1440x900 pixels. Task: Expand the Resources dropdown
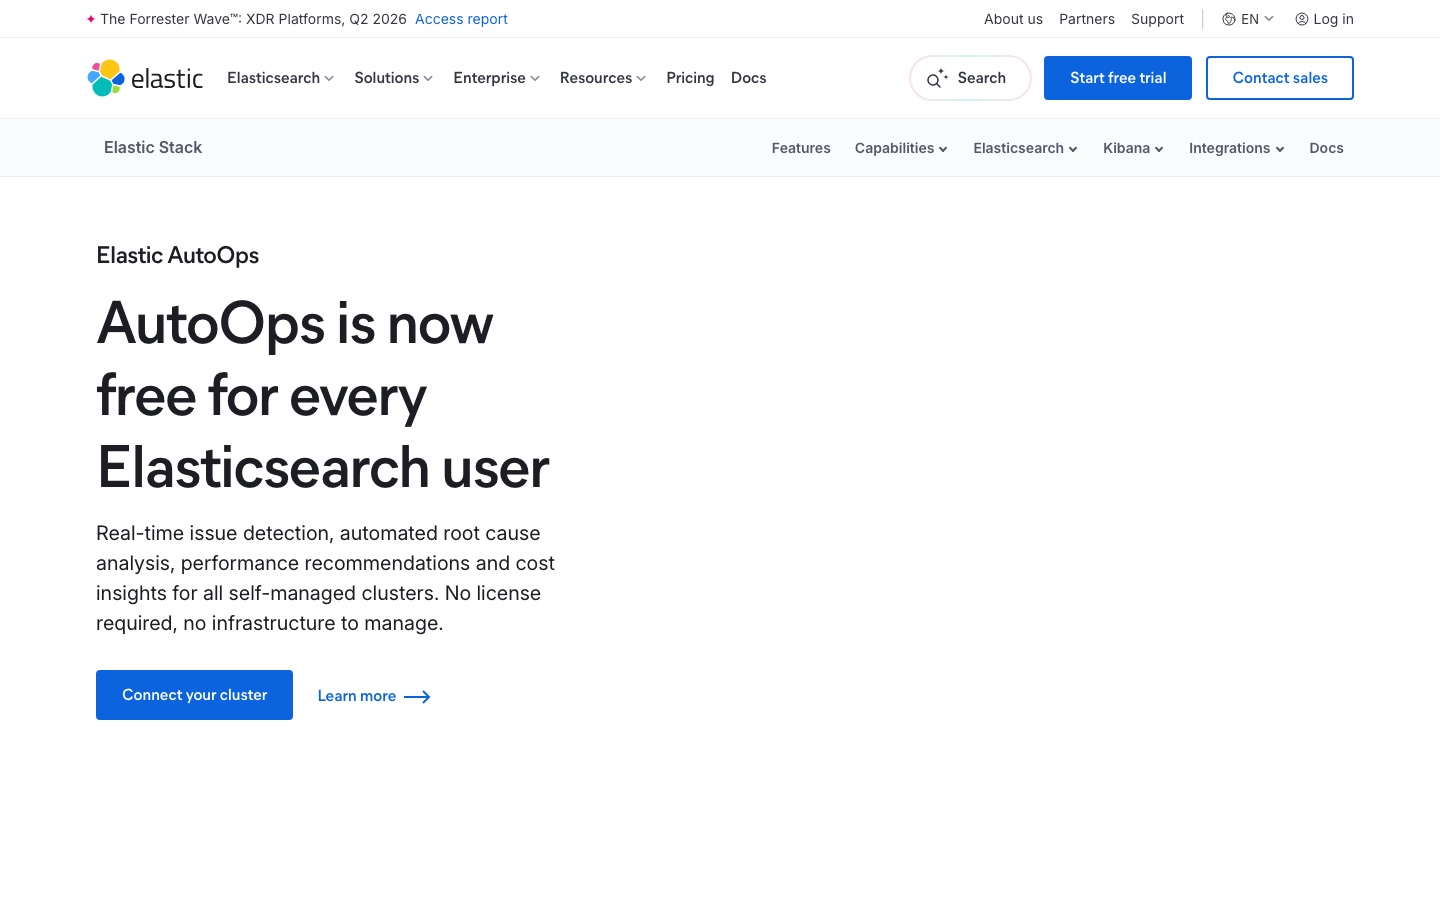(603, 78)
